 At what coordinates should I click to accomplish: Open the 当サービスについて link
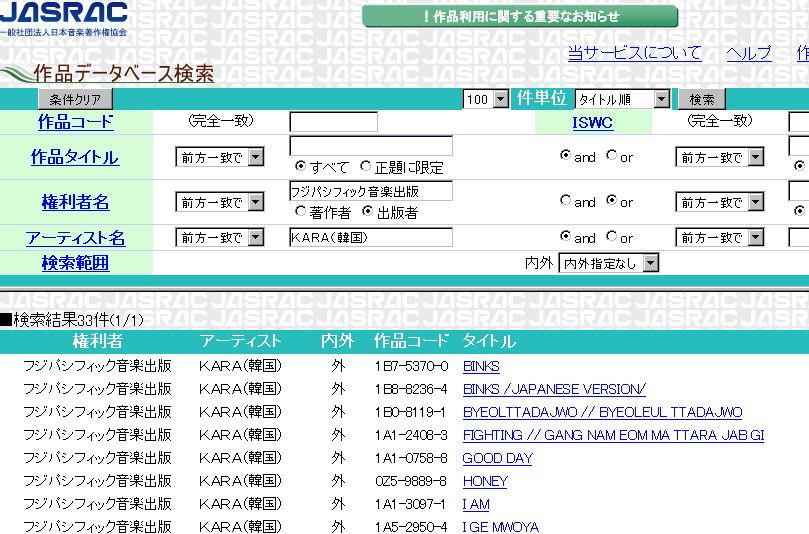[x=635, y=53]
